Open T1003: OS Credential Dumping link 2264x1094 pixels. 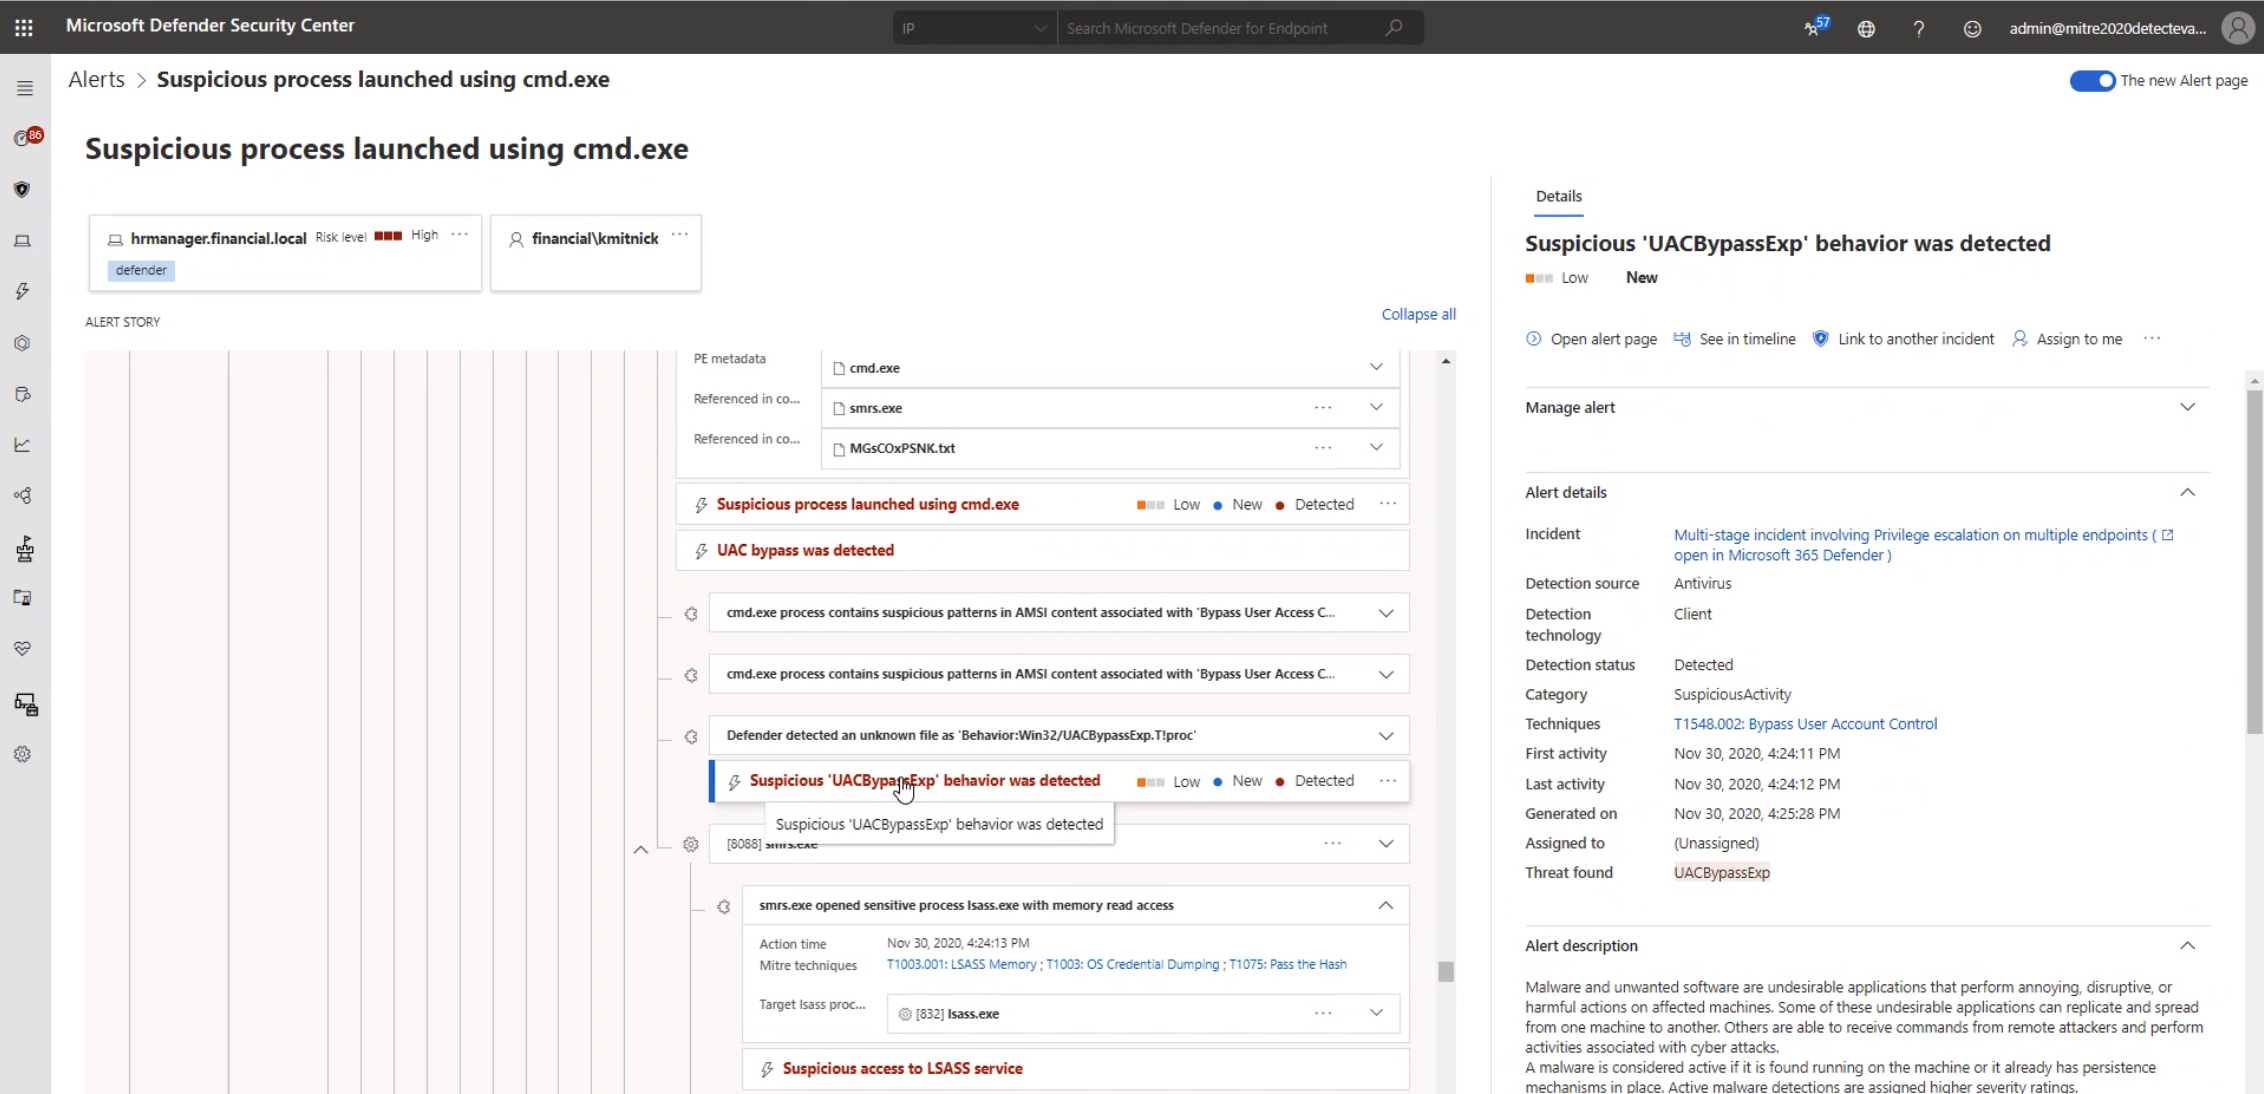click(x=1132, y=965)
